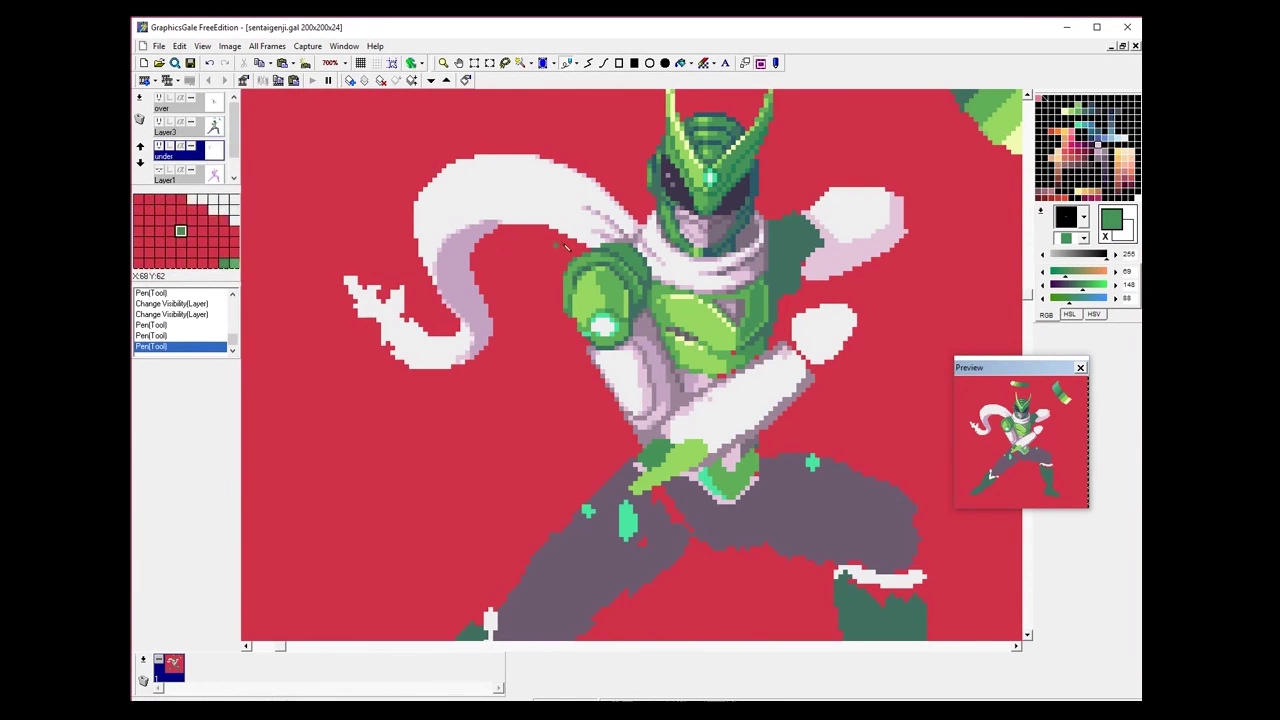The height and width of the screenshot is (720, 1280).
Task: Undo the last action
Action: coord(210,63)
